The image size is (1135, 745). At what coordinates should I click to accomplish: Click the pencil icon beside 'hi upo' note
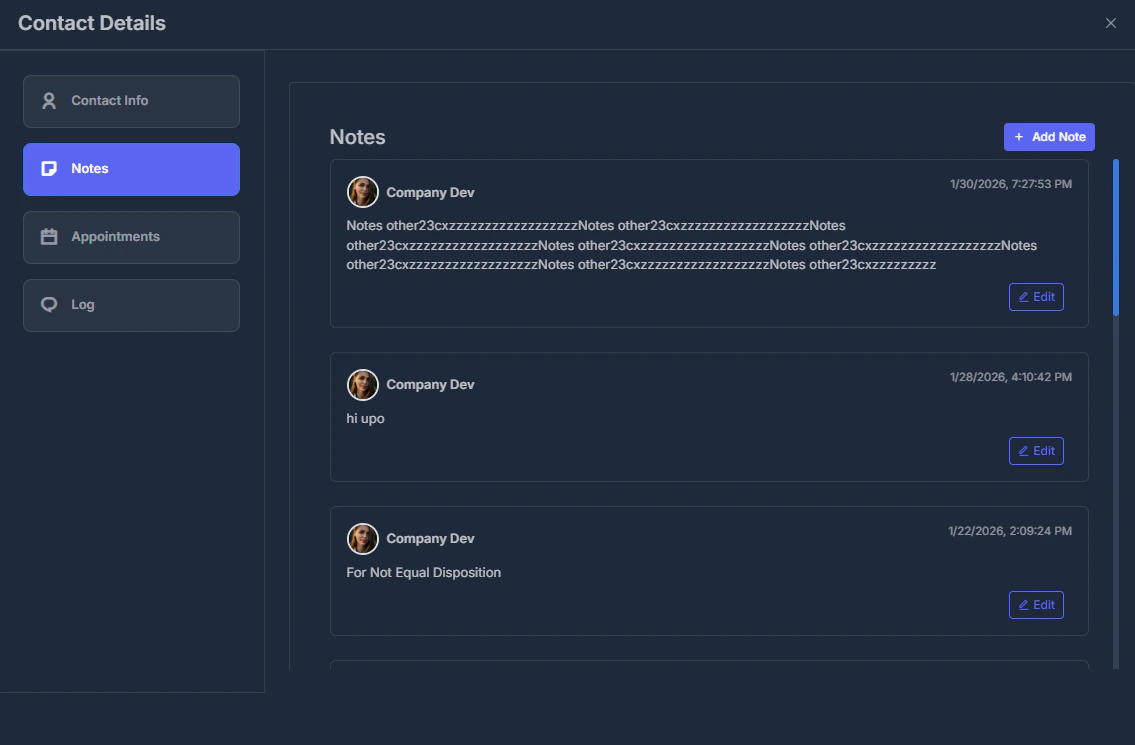1023,450
